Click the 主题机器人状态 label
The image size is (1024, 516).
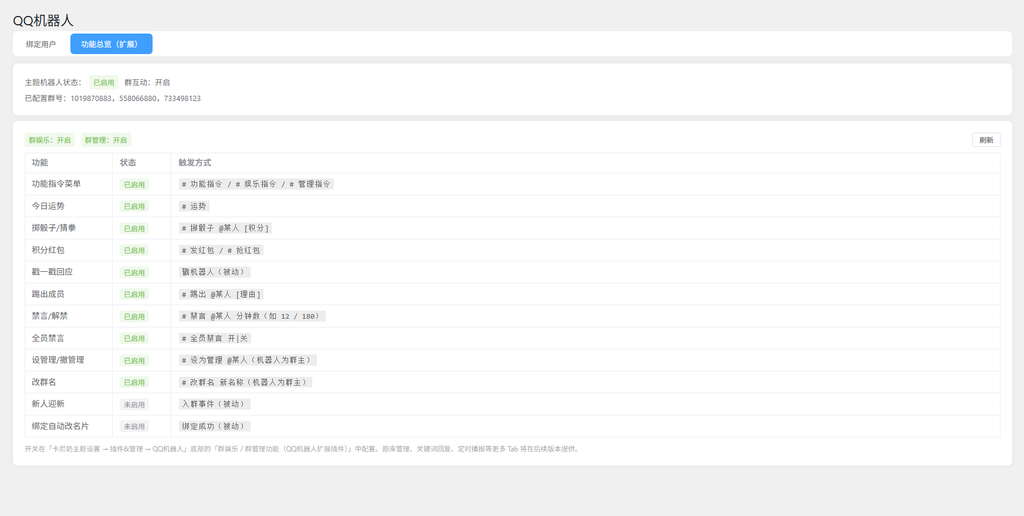coord(54,82)
